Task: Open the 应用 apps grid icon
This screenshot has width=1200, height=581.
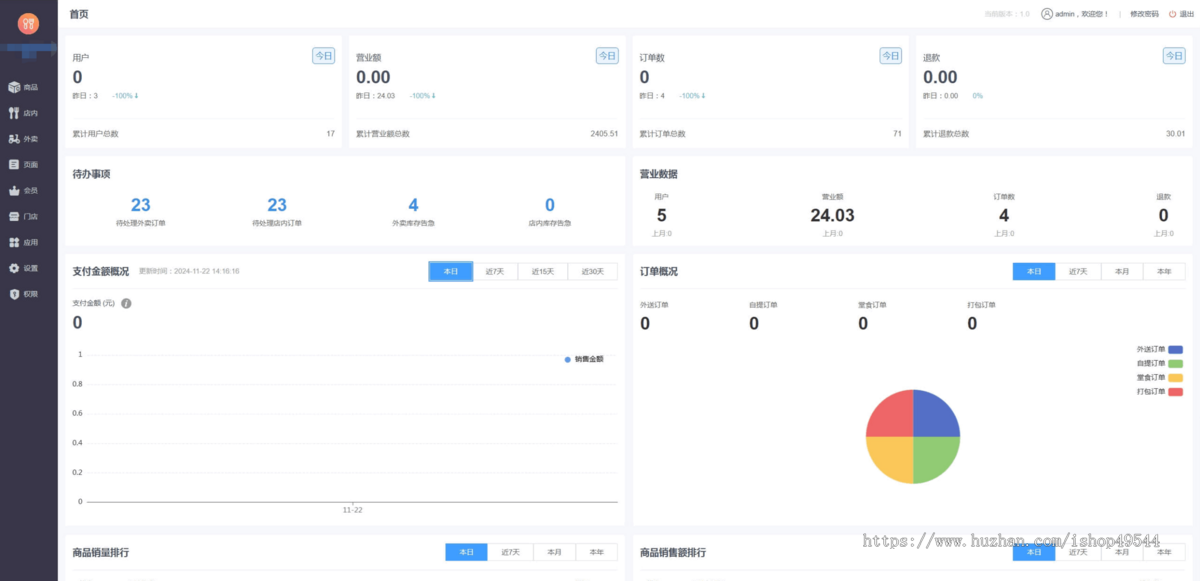Action: click(14, 242)
